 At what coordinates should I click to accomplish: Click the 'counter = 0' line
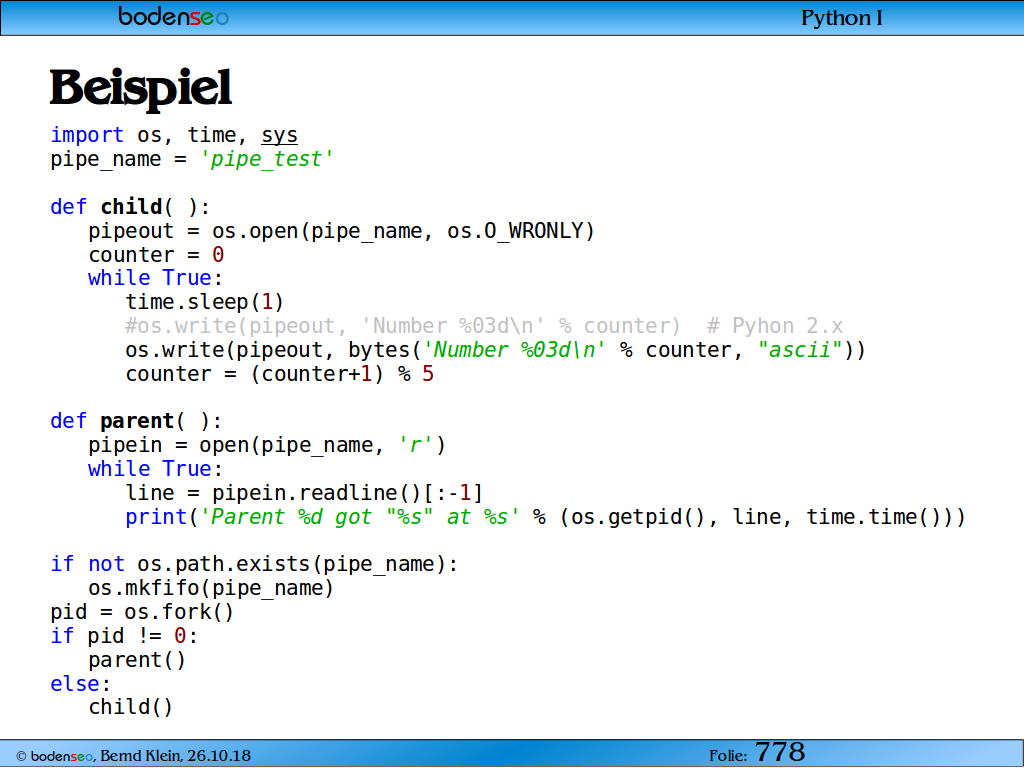pos(156,255)
